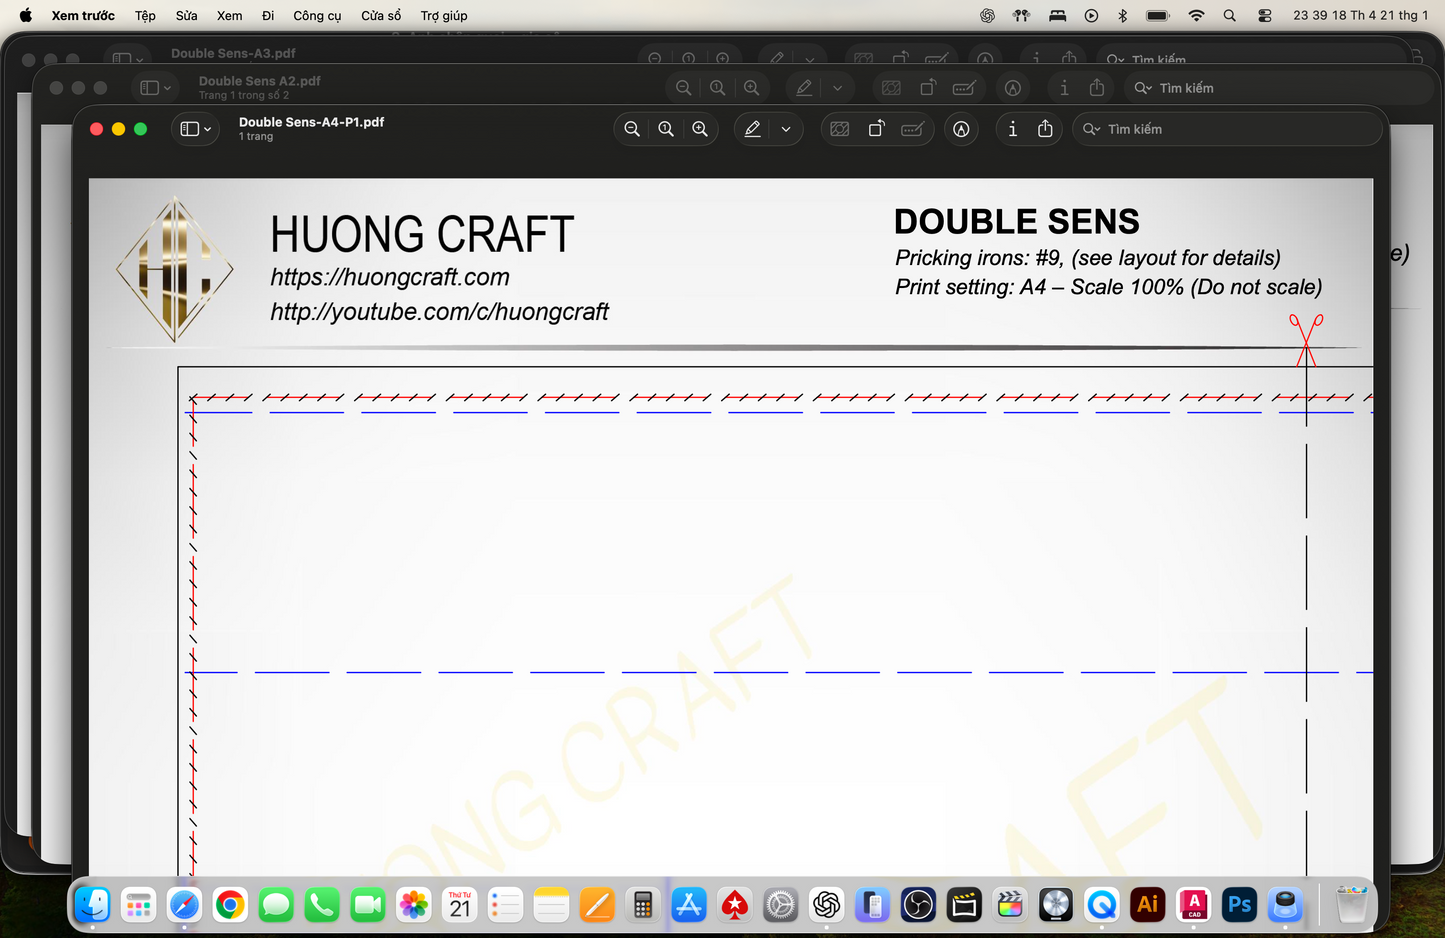
Task: Click the Share icon in the toolbar
Action: [1044, 128]
